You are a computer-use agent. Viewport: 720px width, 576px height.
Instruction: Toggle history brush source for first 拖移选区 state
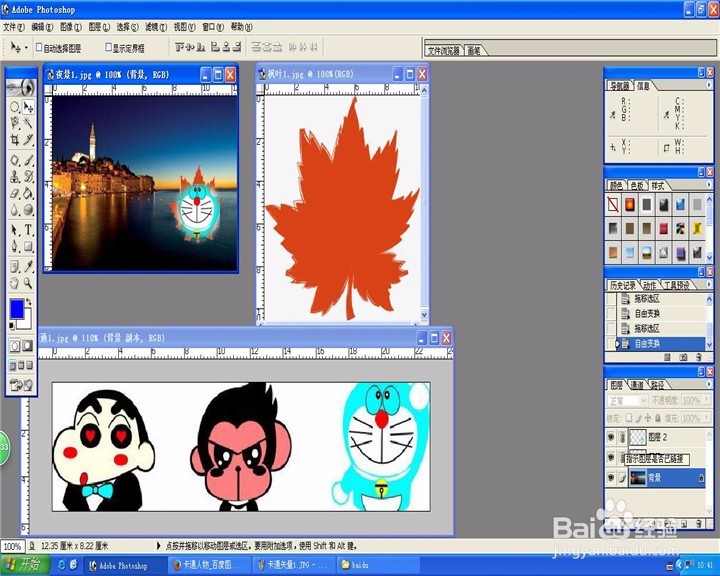coord(611,299)
